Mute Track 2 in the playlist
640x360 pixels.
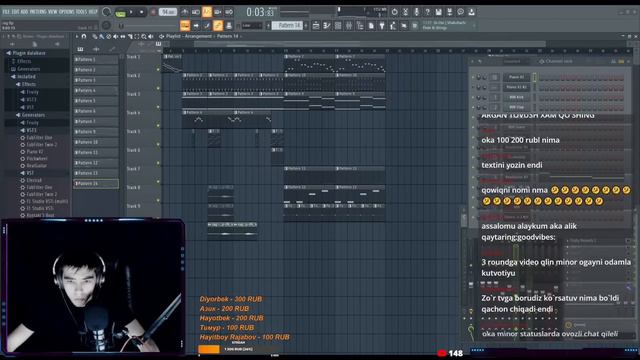click(158, 88)
